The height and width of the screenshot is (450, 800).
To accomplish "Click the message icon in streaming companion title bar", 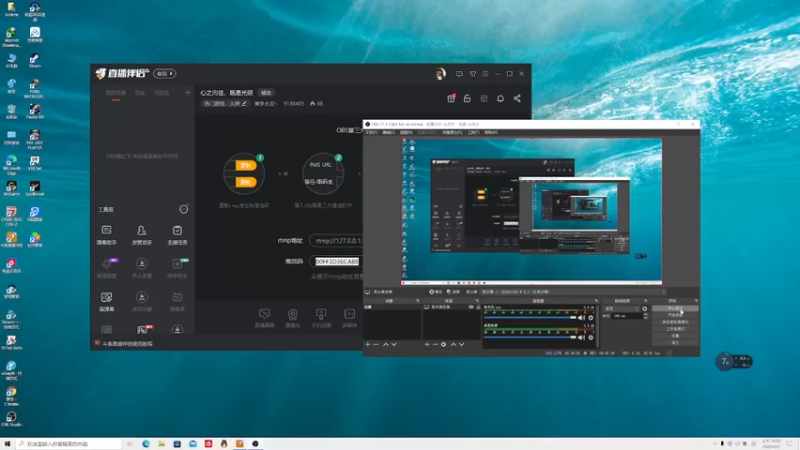I will point(459,73).
